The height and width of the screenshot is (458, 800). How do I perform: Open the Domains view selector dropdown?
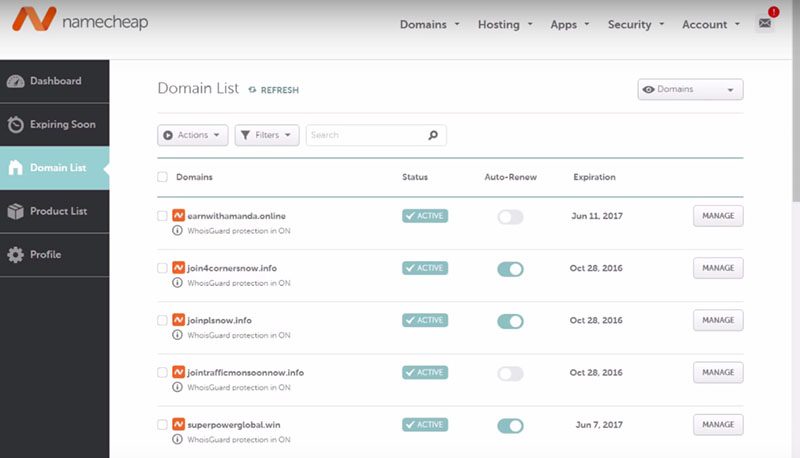coord(690,90)
